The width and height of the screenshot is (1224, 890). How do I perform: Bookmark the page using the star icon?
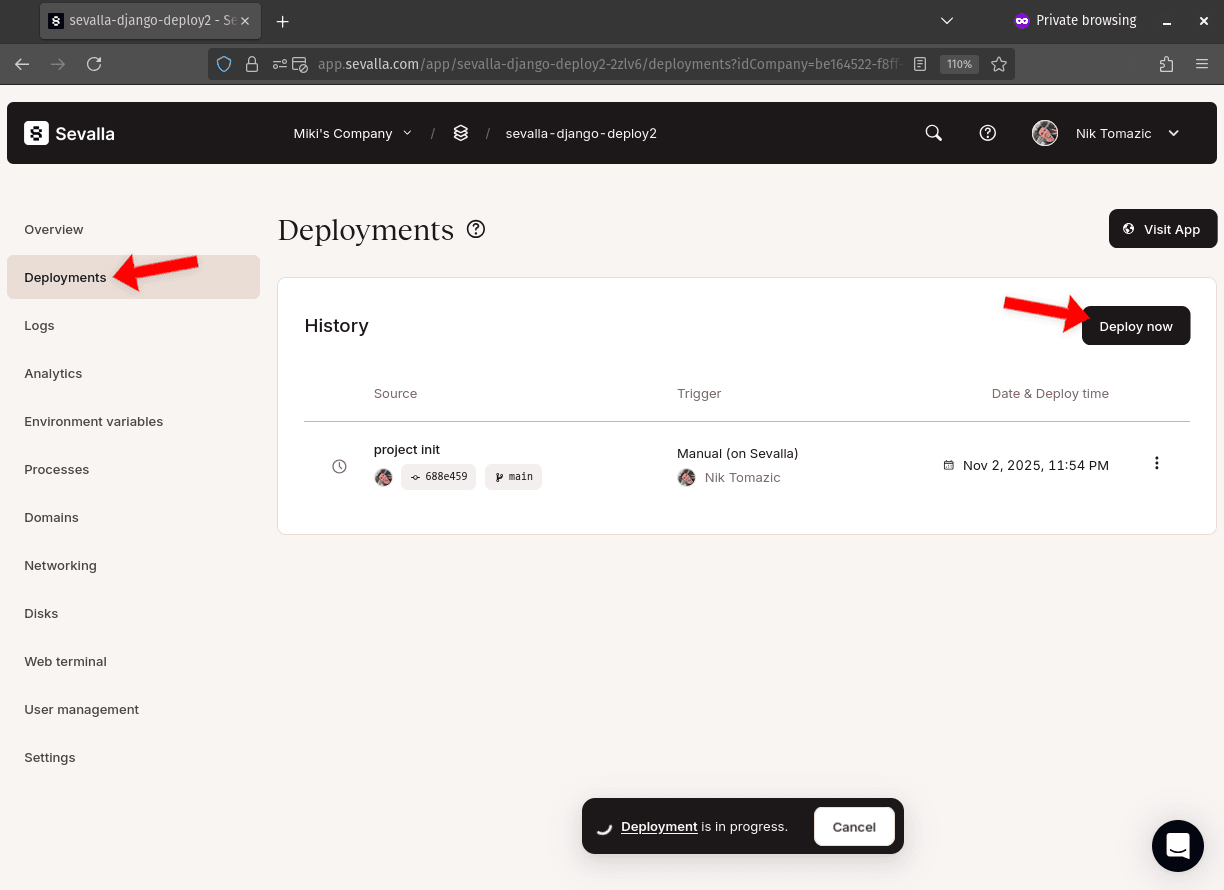click(x=999, y=63)
